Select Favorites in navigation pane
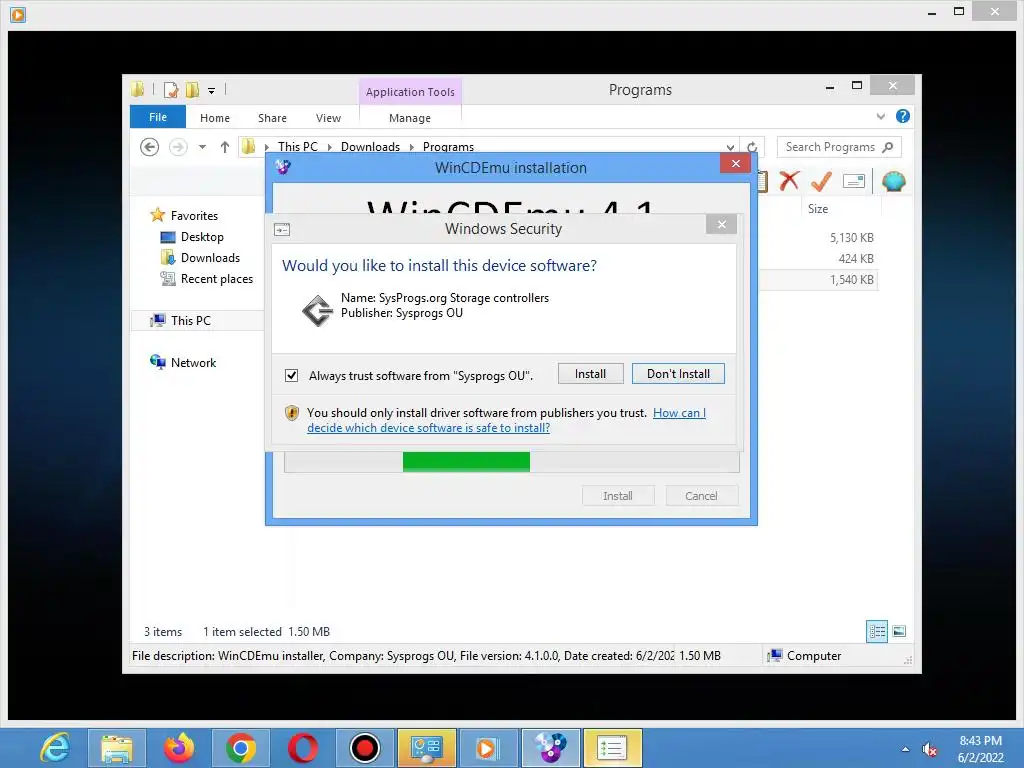 pyautogui.click(x=194, y=216)
